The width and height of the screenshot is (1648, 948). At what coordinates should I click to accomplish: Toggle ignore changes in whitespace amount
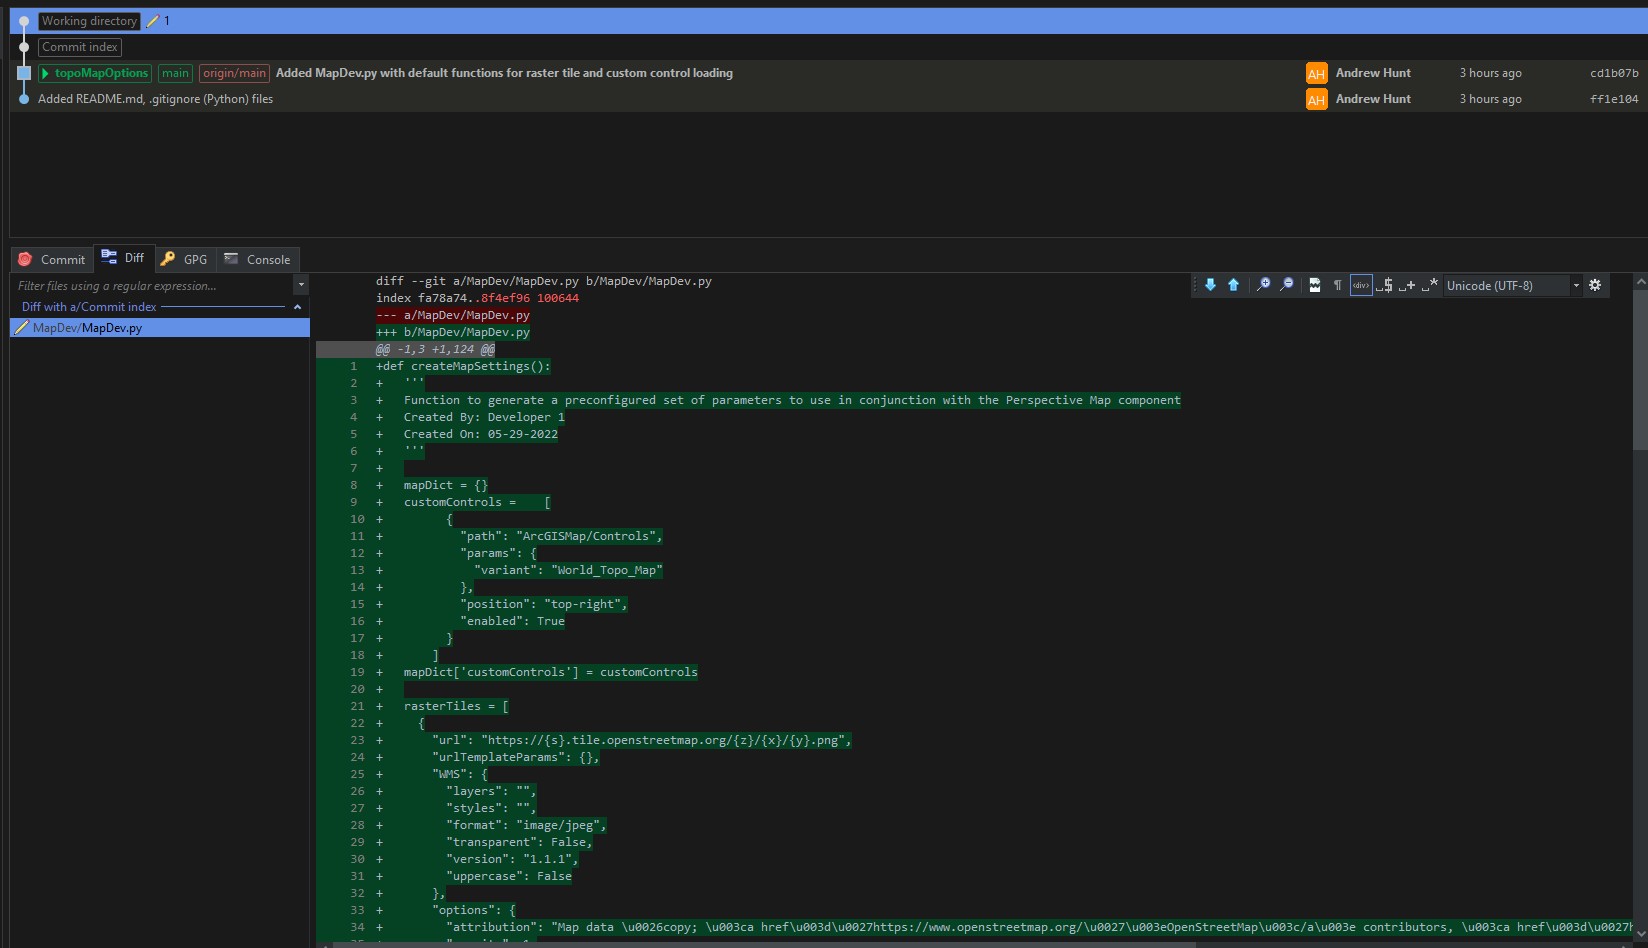1407,285
